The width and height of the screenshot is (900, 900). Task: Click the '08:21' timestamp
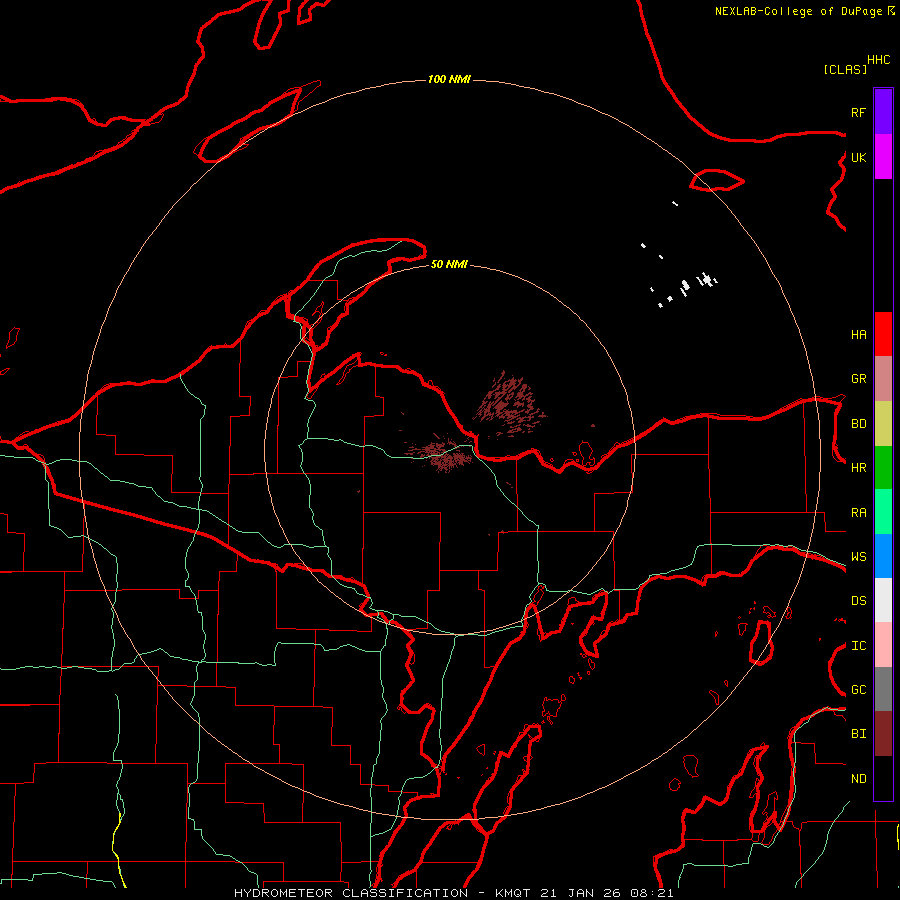click(651, 893)
